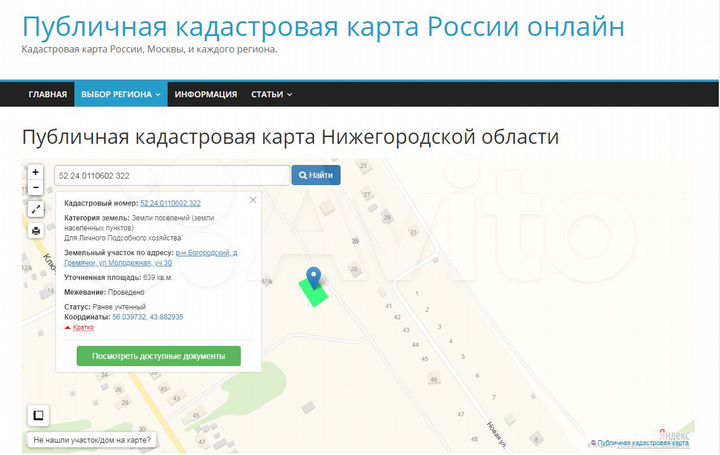720x455 pixels.
Task: Toggle fullscreen map view icon
Action: [x=36, y=209]
